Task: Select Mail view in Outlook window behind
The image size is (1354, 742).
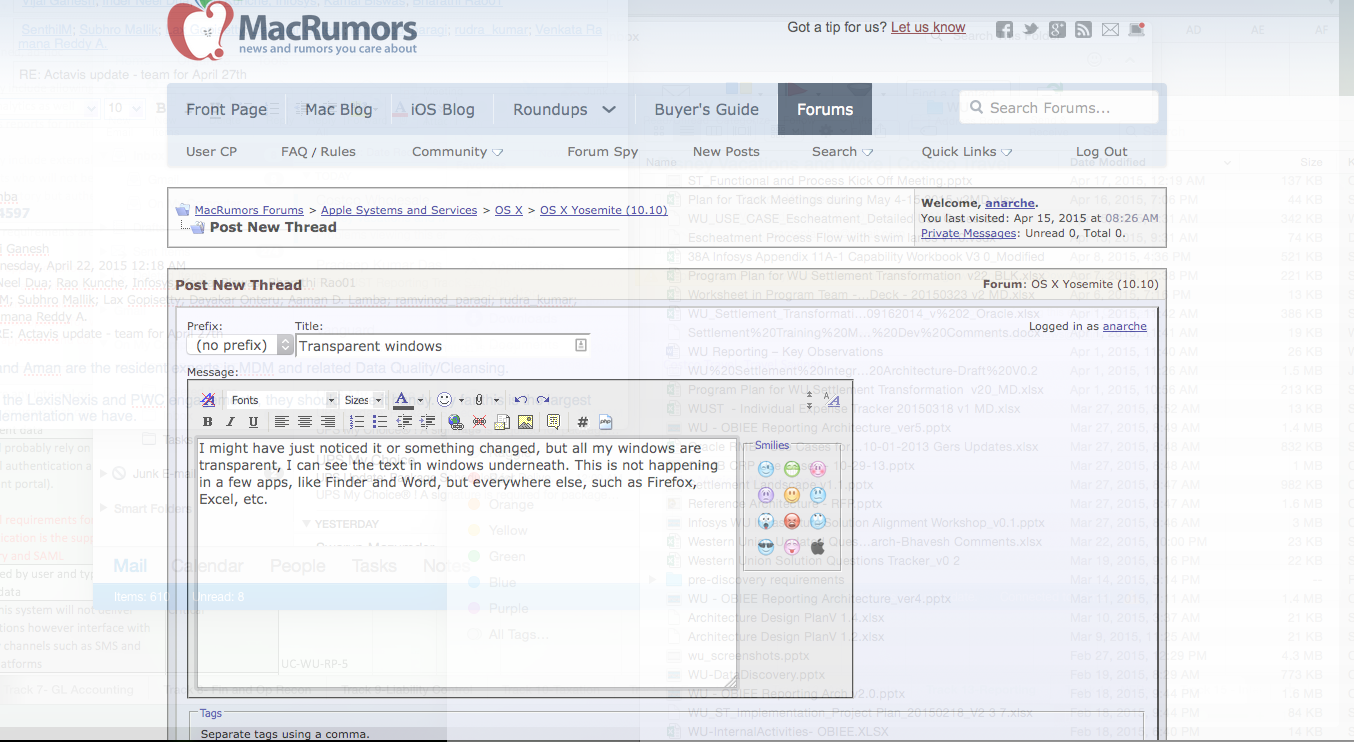Action: point(130,566)
